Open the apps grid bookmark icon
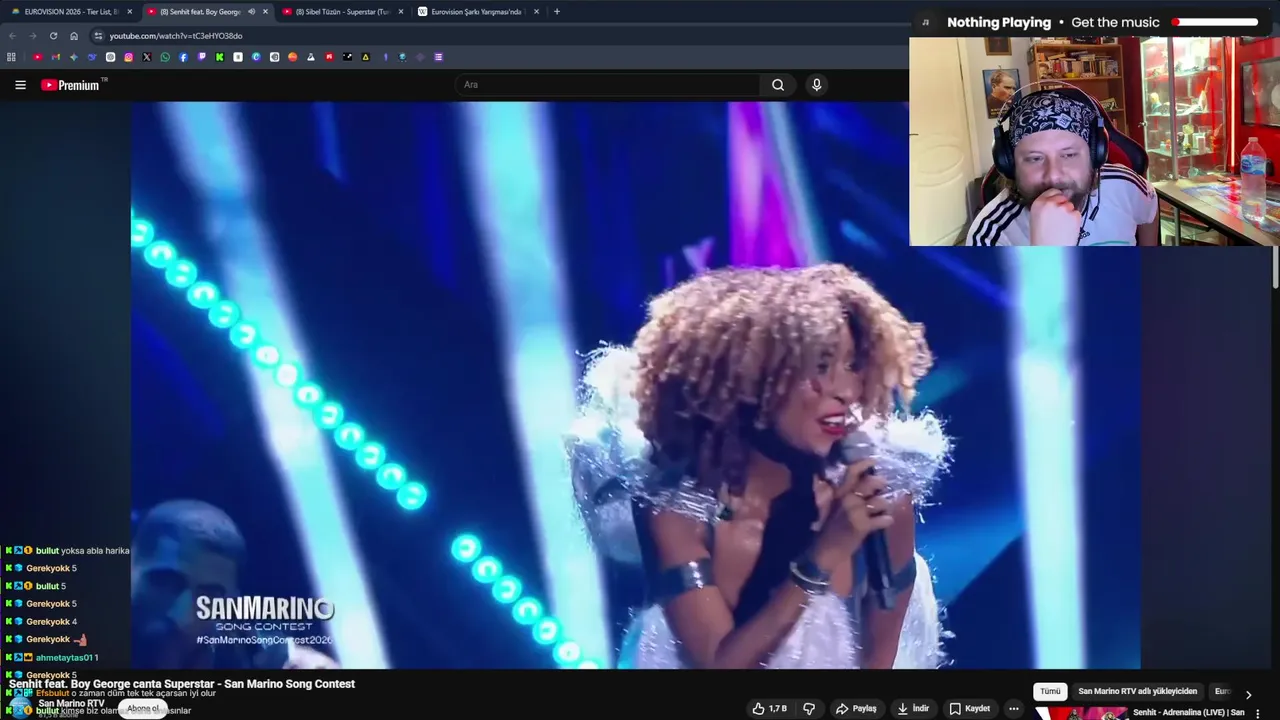The width and height of the screenshot is (1280, 720). [11, 57]
